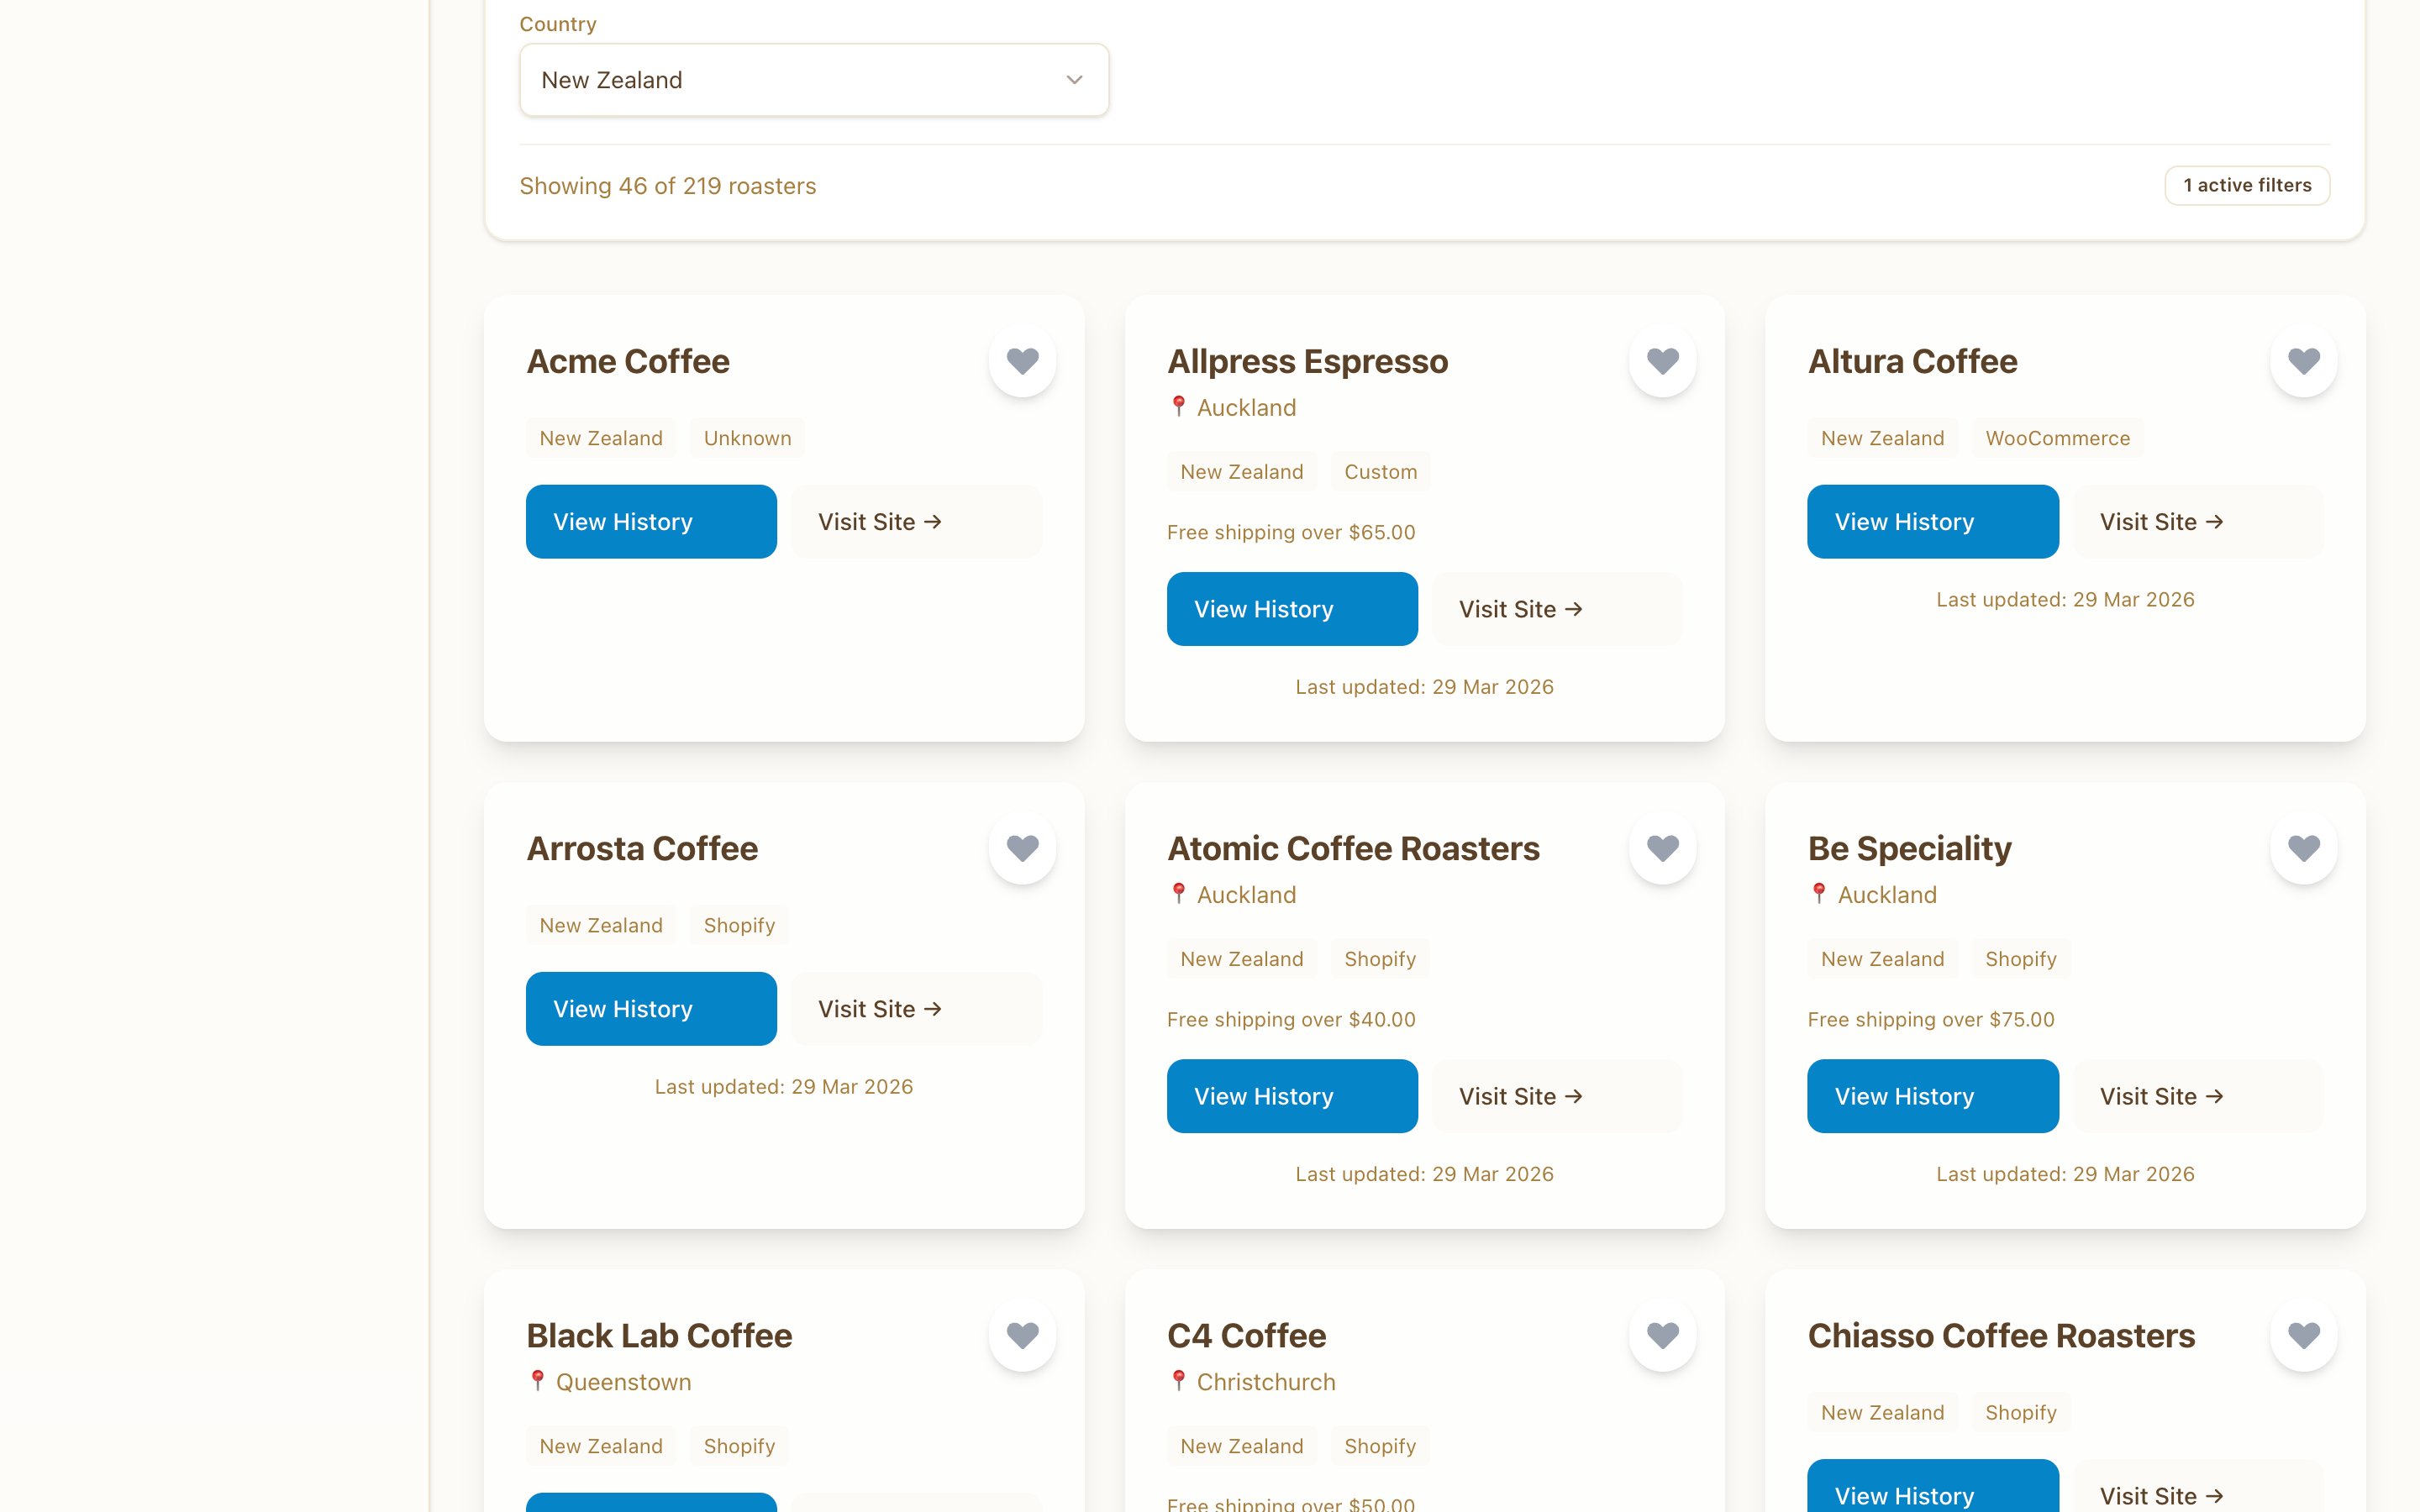Toggle favorite on Black Lab Coffee card
This screenshot has height=1512, width=2420.
(x=1022, y=1335)
